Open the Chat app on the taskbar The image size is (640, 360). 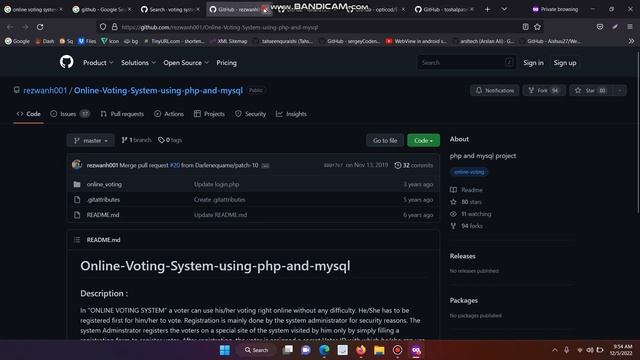coord(306,350)
